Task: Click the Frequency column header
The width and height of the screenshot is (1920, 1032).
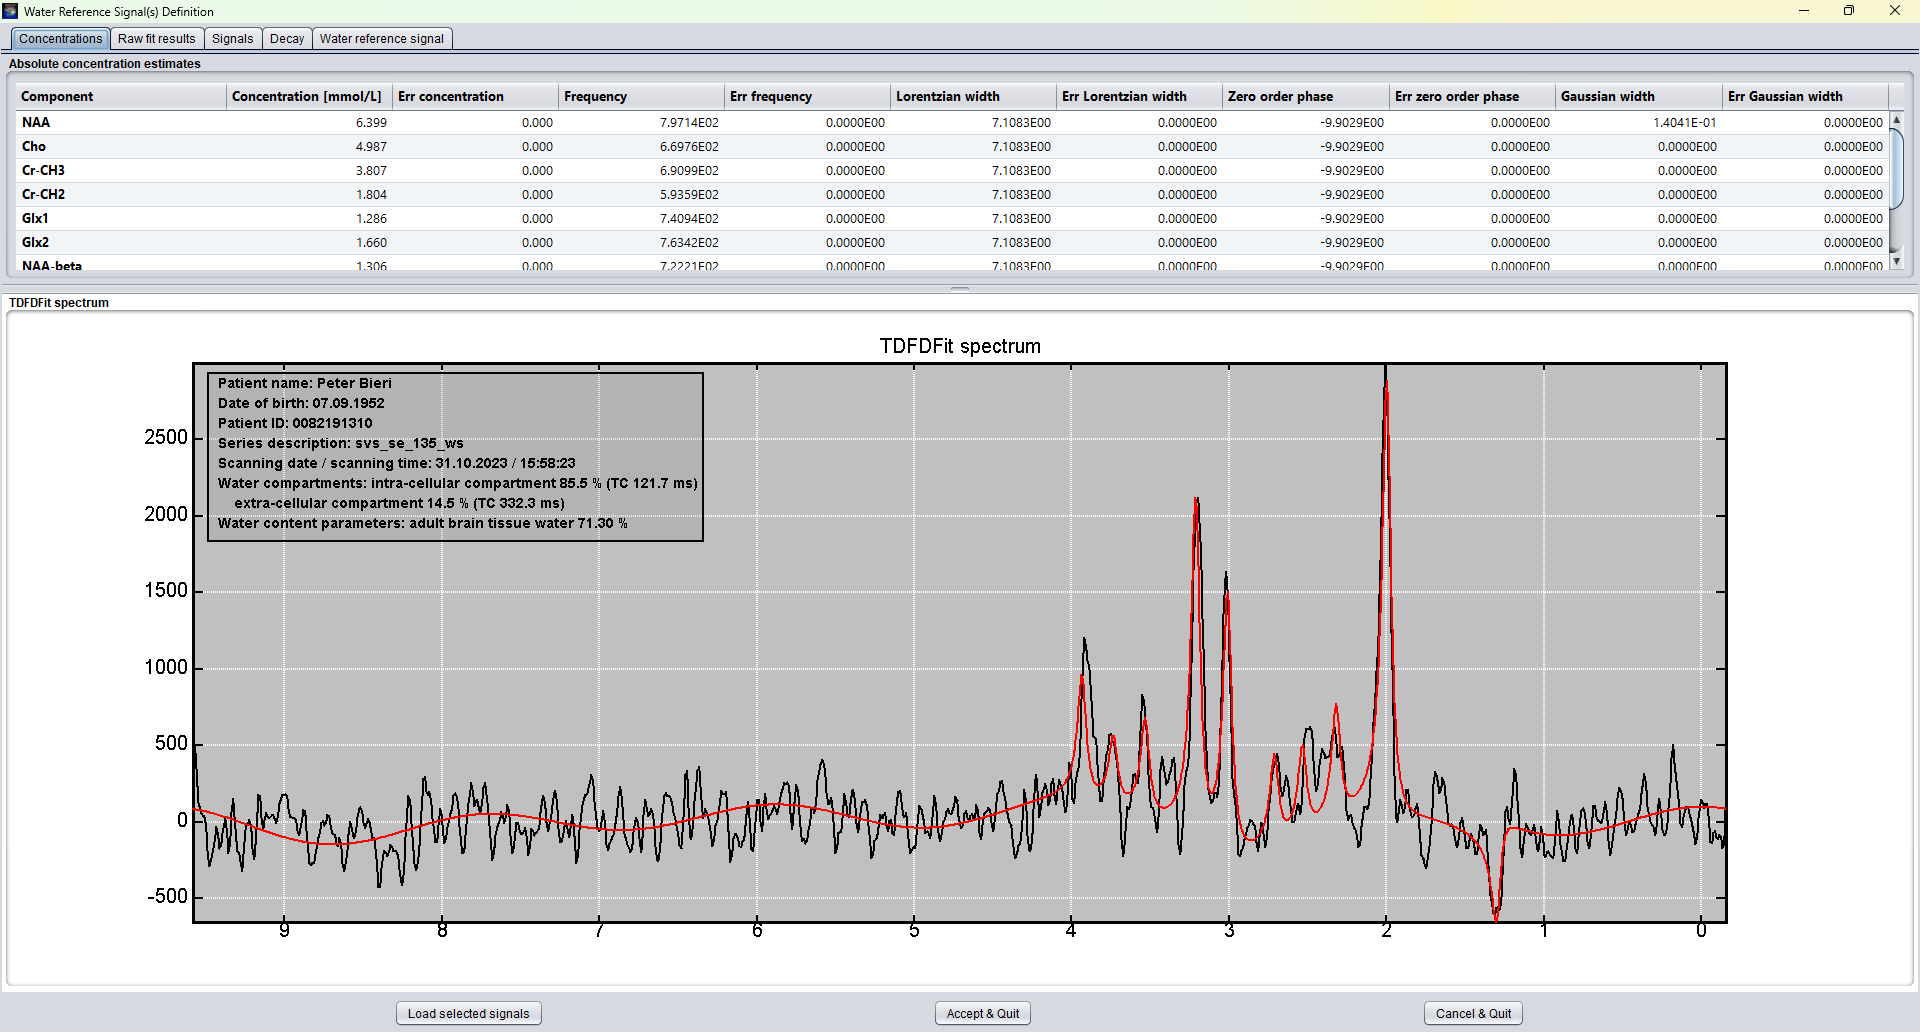Action: (x=641, y=97)
